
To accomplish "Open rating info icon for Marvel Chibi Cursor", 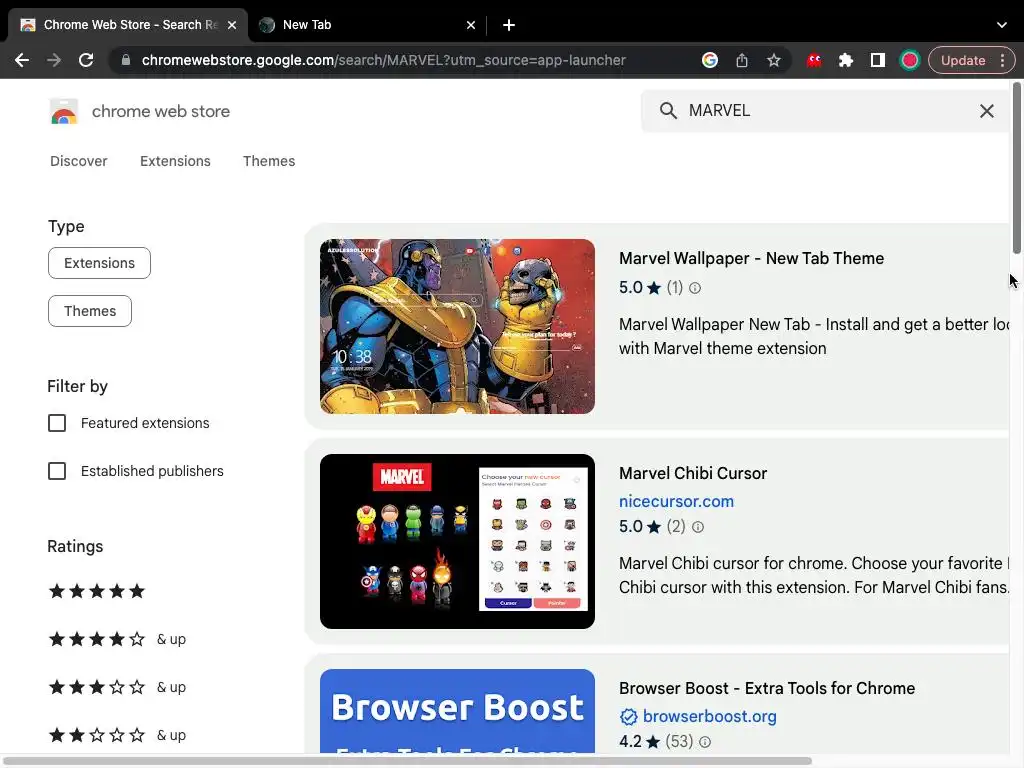I will pos(697,527).
